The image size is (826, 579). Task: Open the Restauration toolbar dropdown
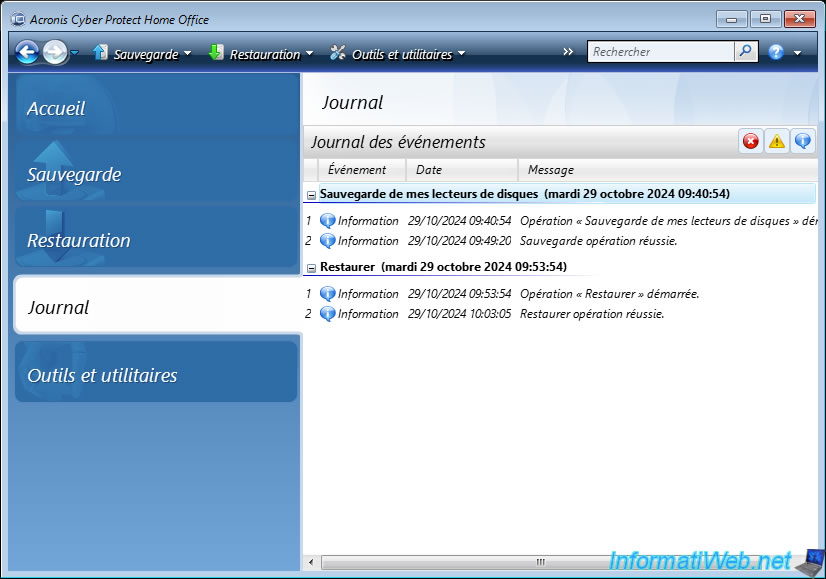pyautogui.click(x=261, y=54)
